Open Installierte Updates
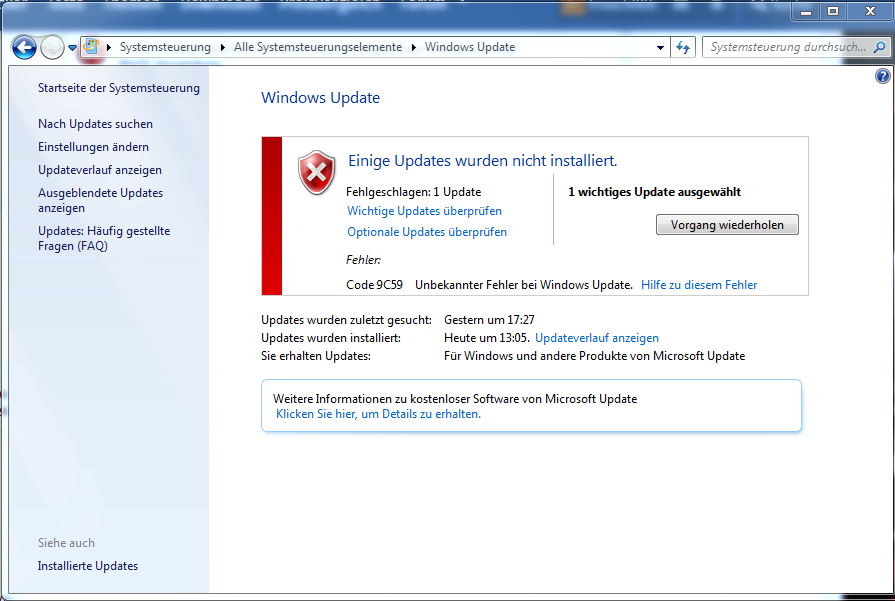The width and height of the screenshot is (895, 601). pyautogui.click(x=88, y=566)
